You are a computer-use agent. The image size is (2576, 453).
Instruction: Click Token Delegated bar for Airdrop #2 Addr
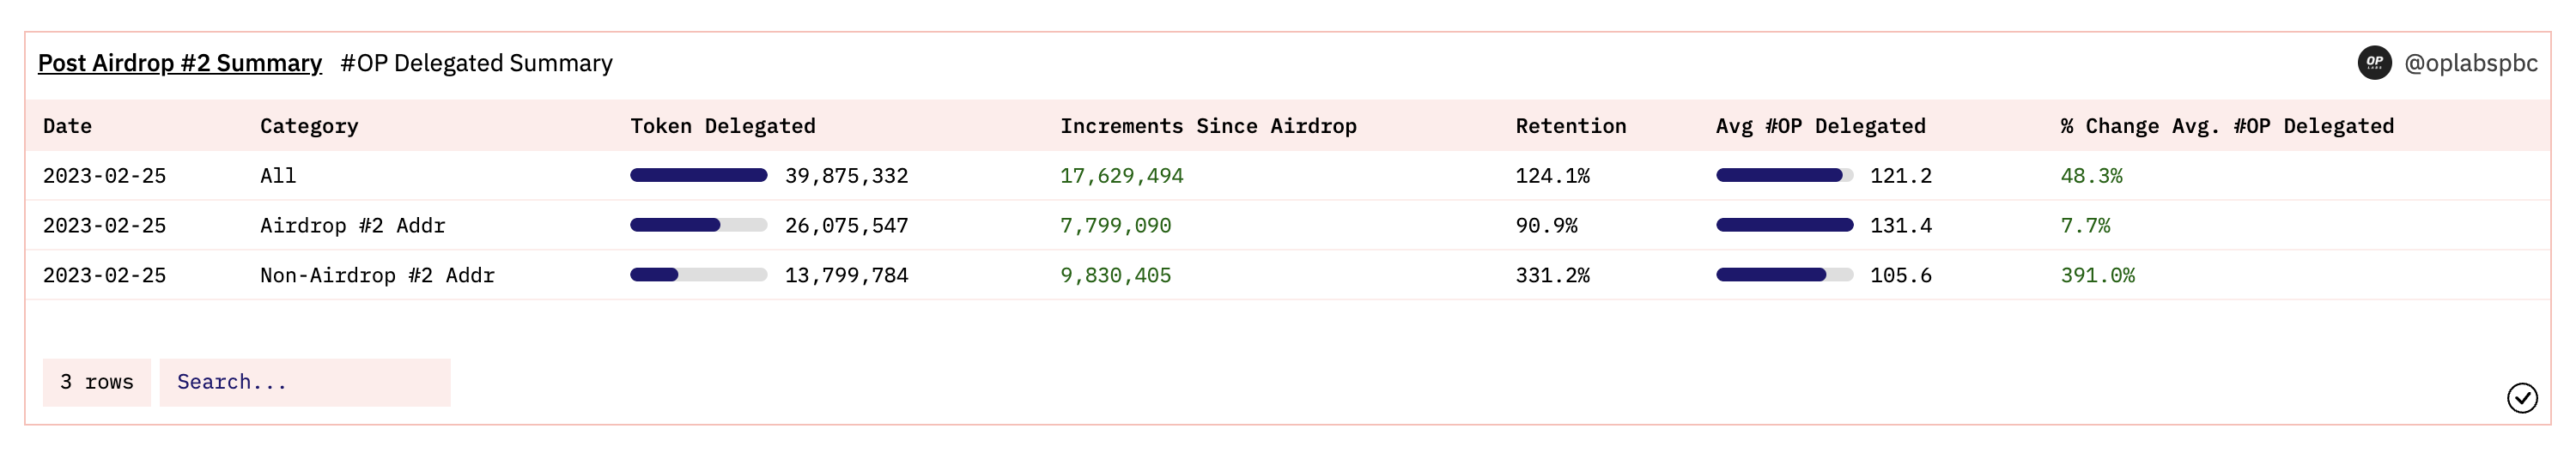[699, 225]
